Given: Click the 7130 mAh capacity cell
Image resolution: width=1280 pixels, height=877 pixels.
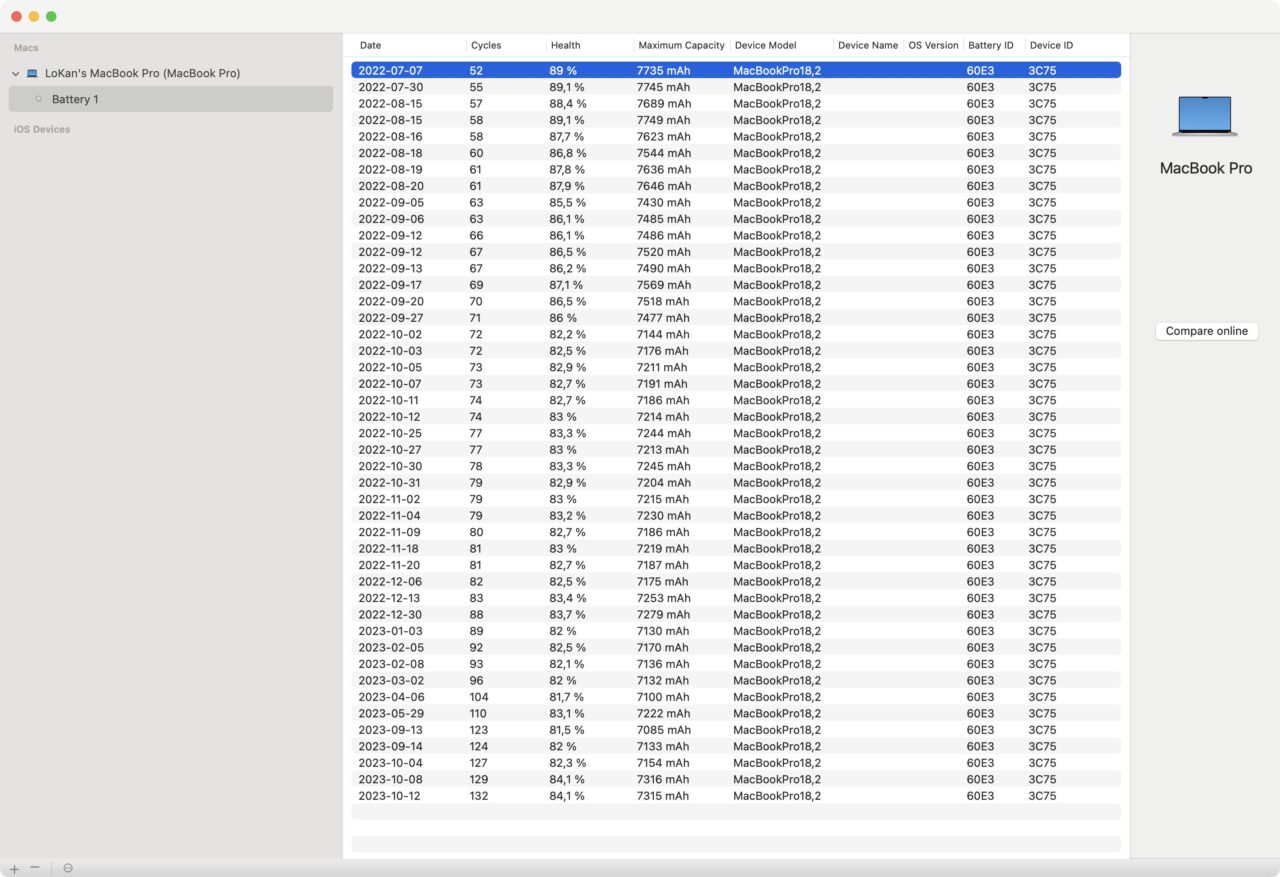Looking at the screenshot, I should pyautogui.click(x=663, y=631).
